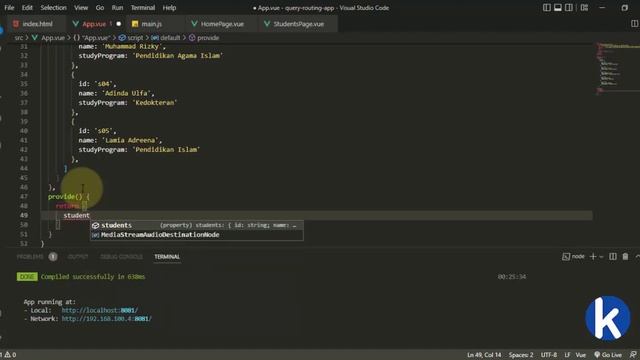This screenshot has height=360, width=640.
Task: Click the 'Kedokteran' studyProgram value
Action: (155, 102)
